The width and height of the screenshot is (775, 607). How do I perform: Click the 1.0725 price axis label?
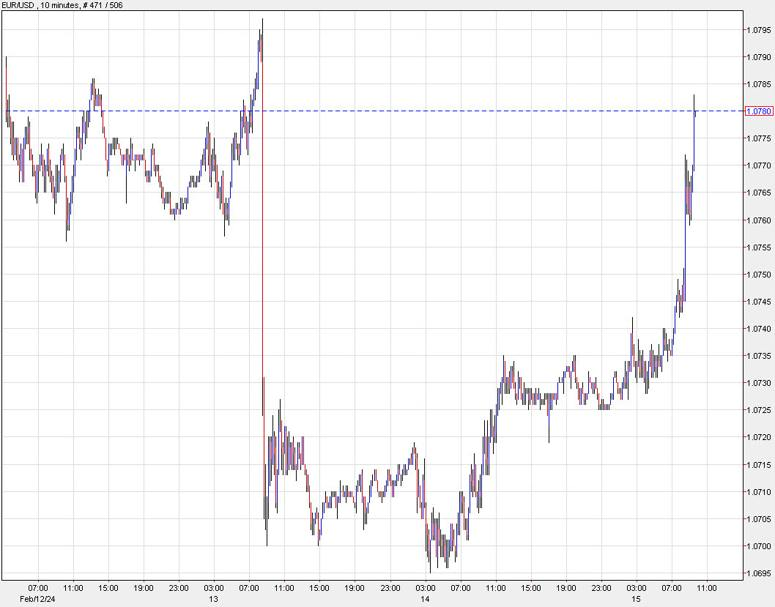[759, 410]
